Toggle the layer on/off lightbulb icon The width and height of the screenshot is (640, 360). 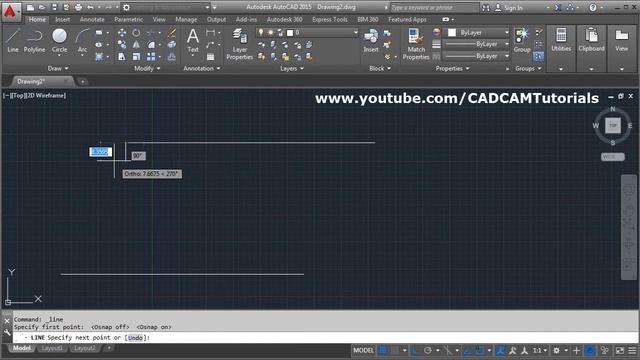coord(261,32)
